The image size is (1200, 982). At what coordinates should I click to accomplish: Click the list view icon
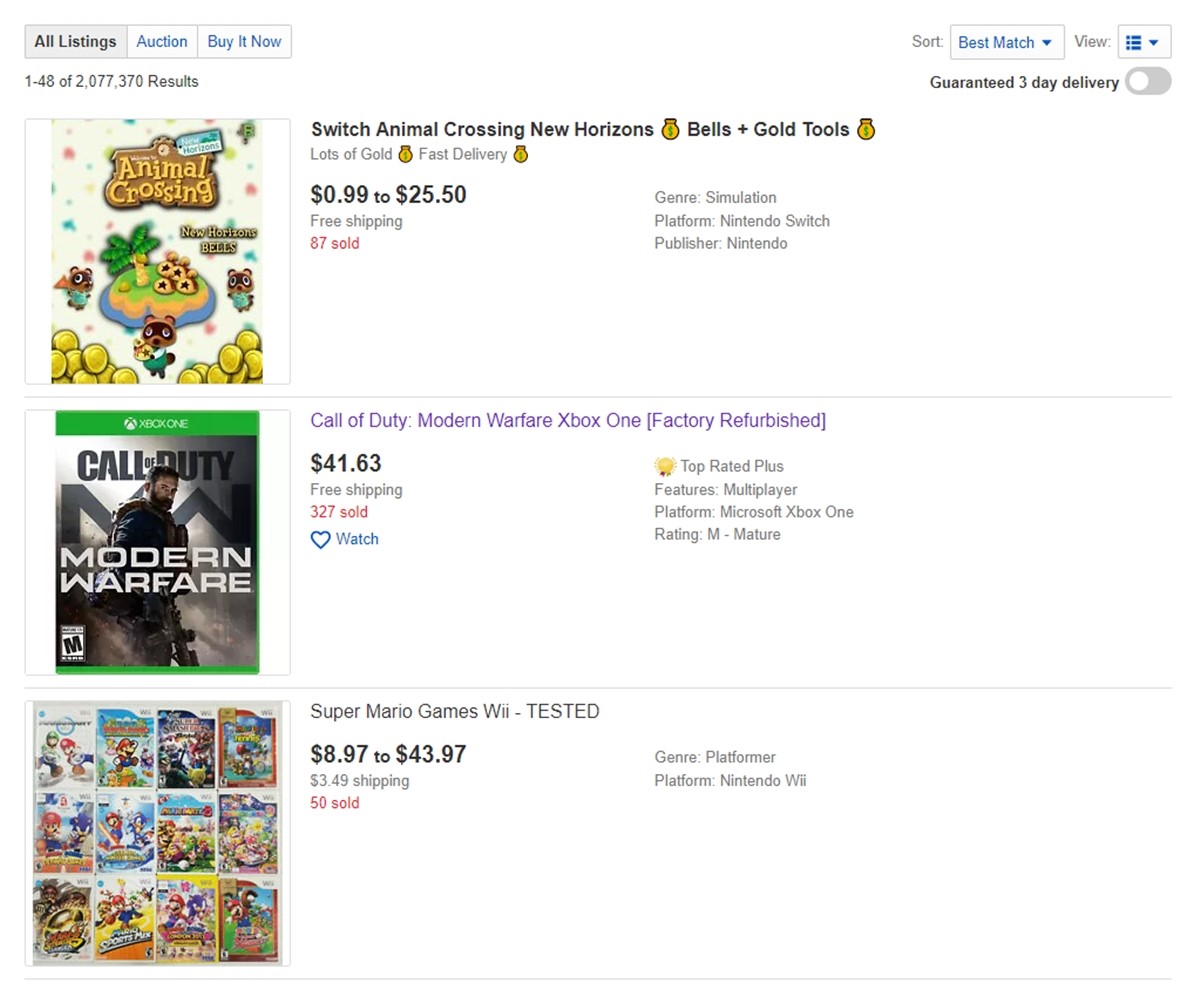(1133, 43)
